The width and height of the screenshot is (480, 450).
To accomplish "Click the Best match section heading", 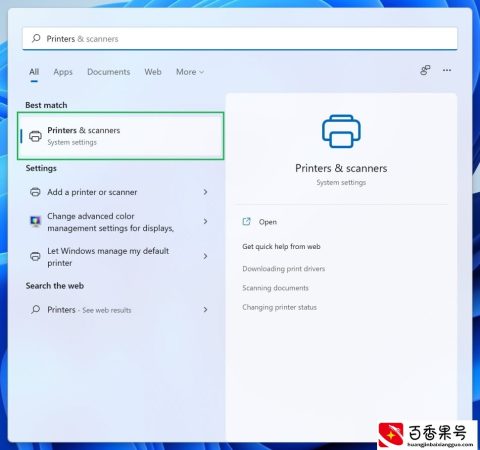I will pyautogui.click(x=46, y=105).
